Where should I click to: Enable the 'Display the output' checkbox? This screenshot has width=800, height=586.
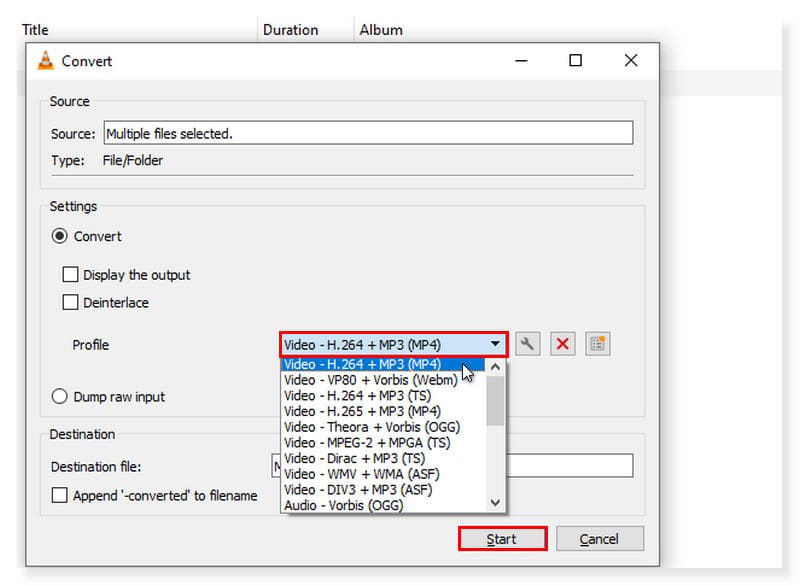pos(70,274)
